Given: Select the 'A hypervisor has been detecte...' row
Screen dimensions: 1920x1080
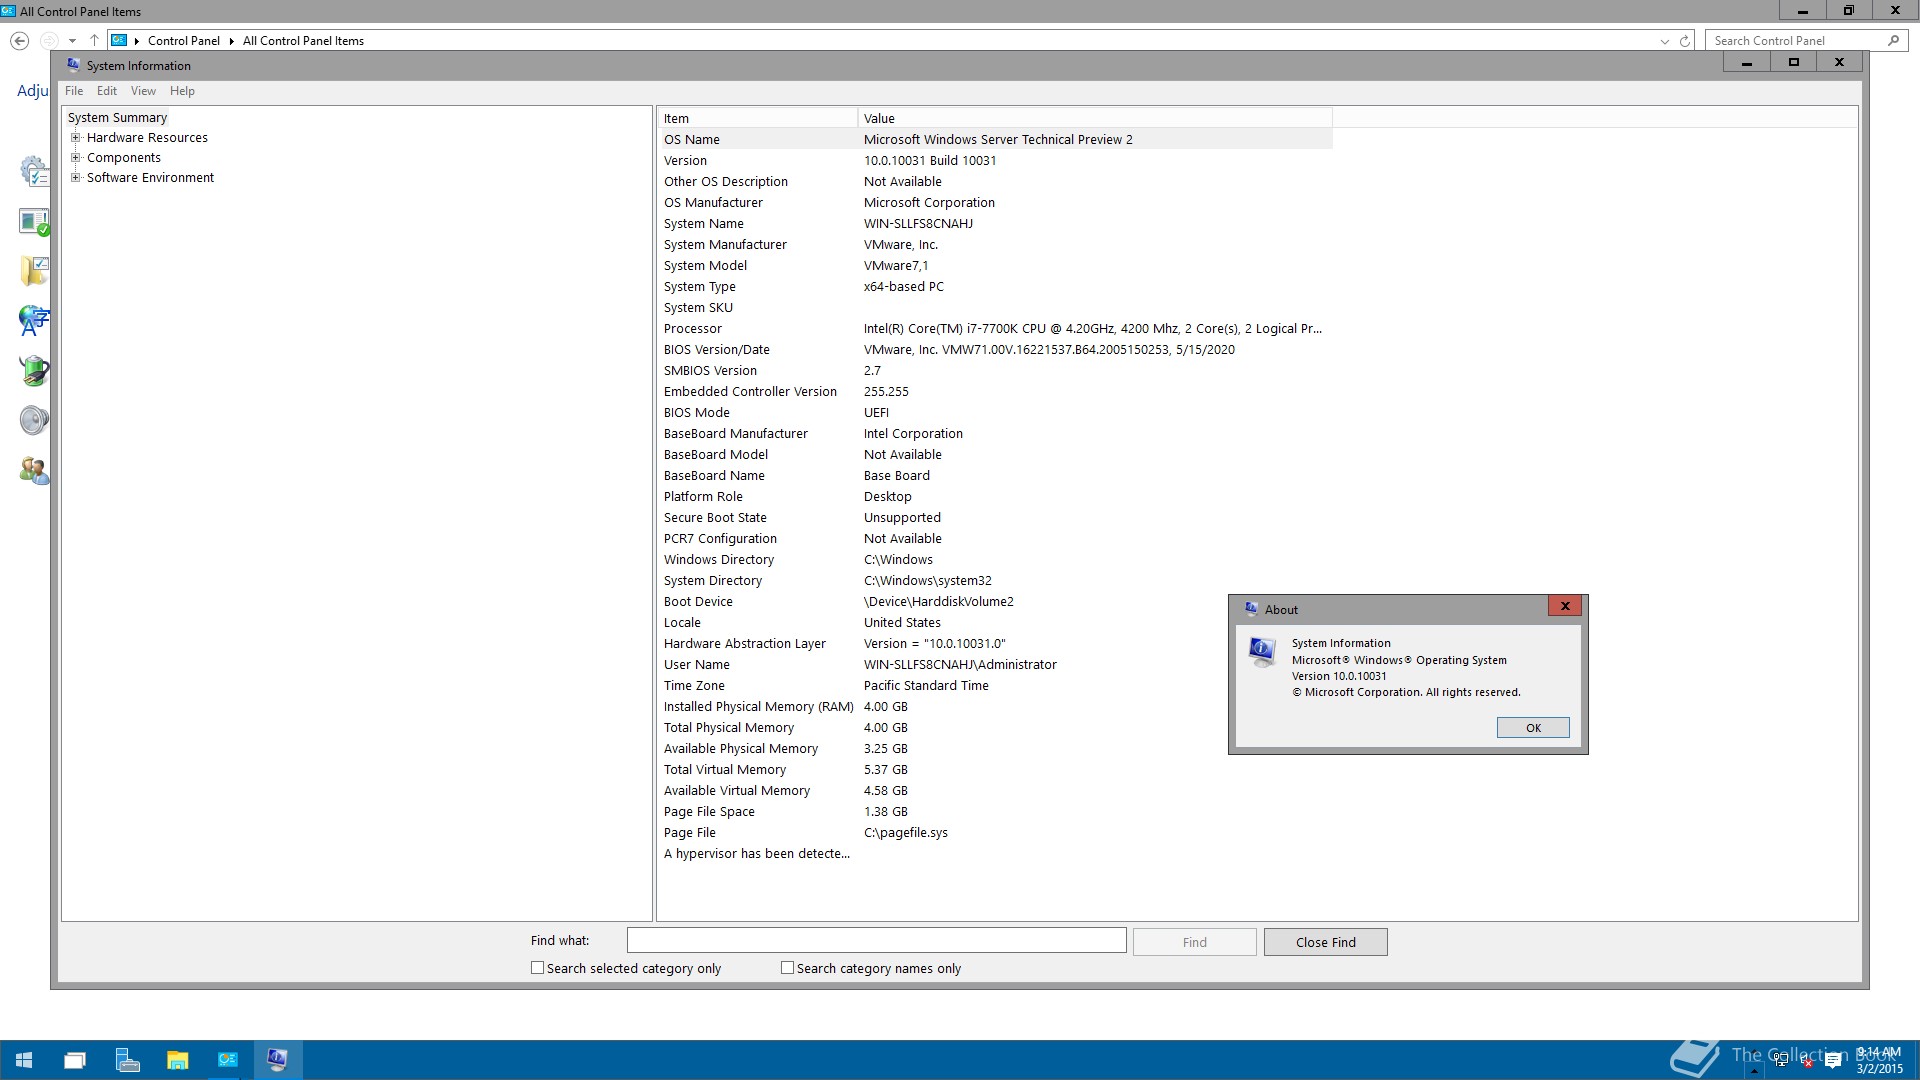Looking at the screenshot, I should click(995, 854).
